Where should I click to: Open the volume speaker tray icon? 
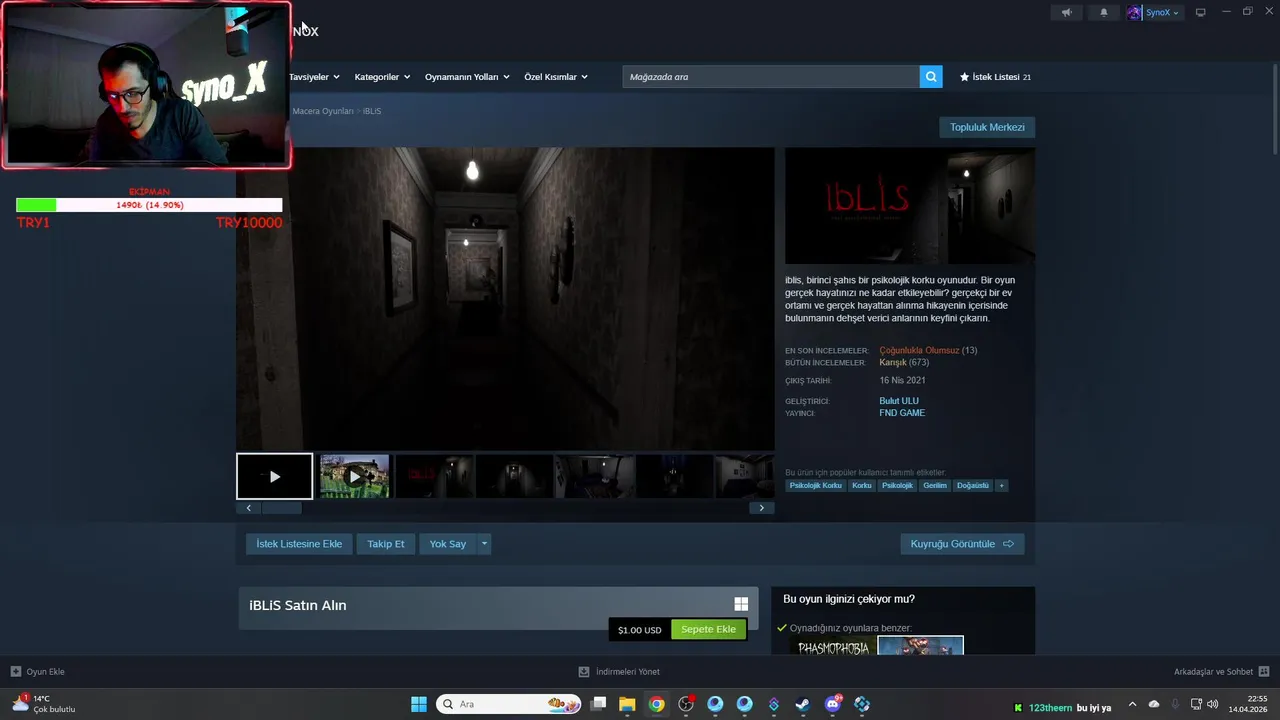tap(1212, 705)
